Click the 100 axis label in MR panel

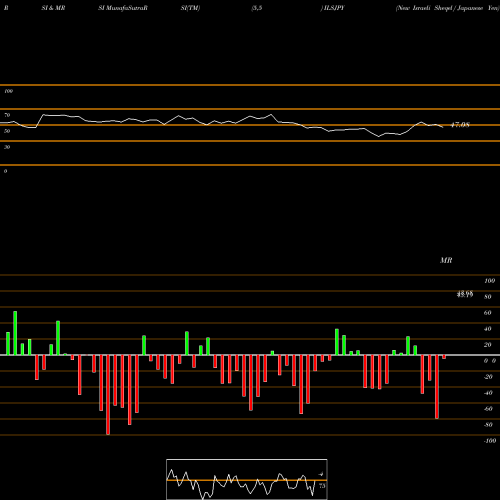490,281
